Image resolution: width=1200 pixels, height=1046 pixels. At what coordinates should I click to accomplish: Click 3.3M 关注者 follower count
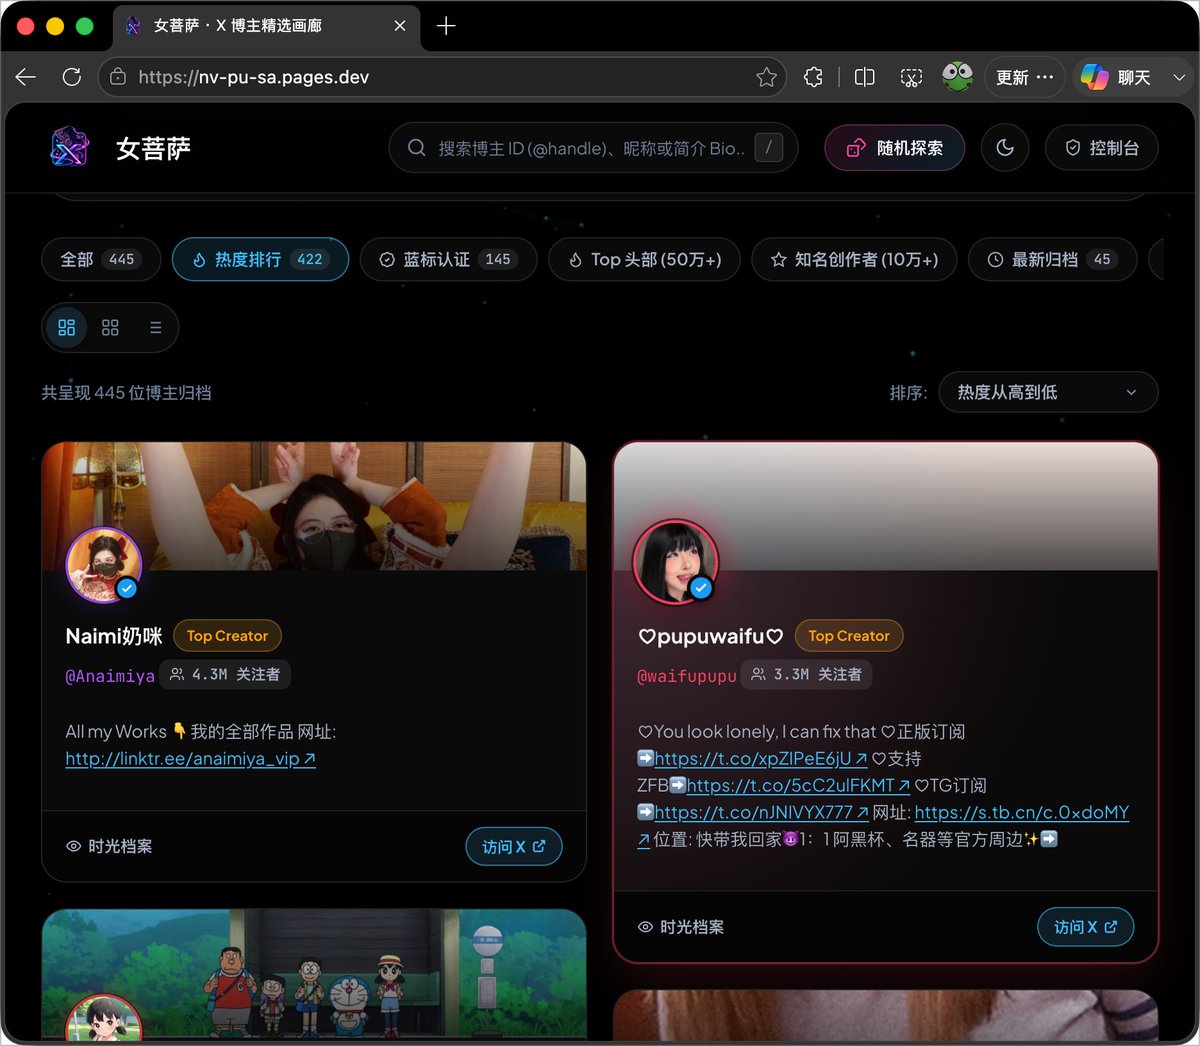click(806, 675)
